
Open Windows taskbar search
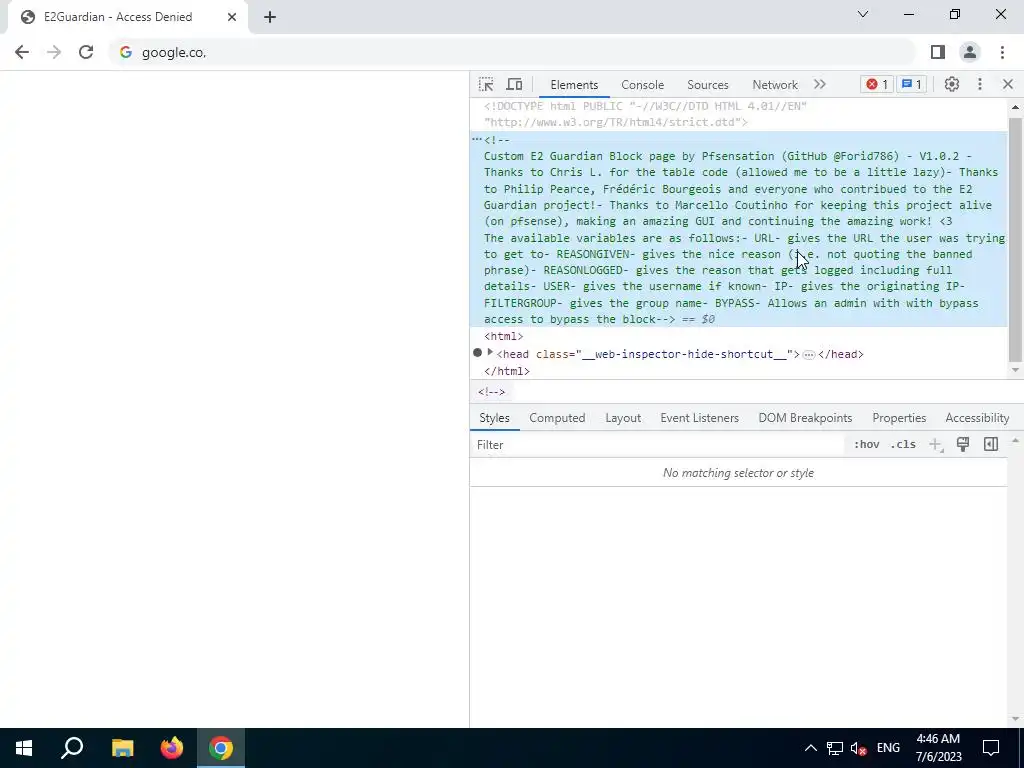(x=72, y=748)
